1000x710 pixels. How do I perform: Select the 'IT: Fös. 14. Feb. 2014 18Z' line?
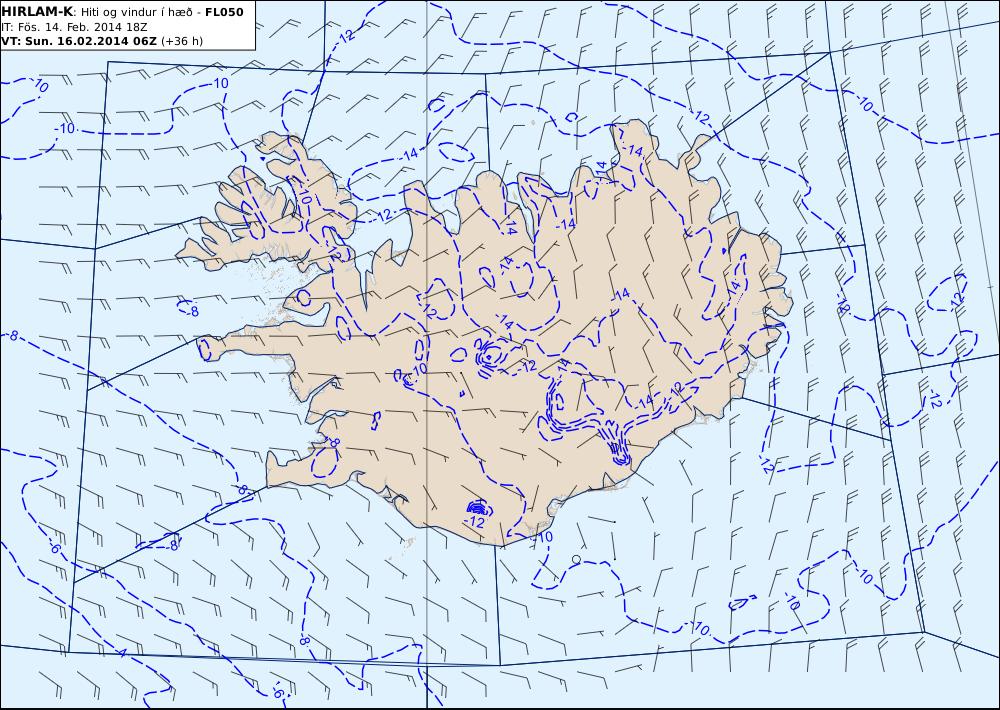(75, 27)
